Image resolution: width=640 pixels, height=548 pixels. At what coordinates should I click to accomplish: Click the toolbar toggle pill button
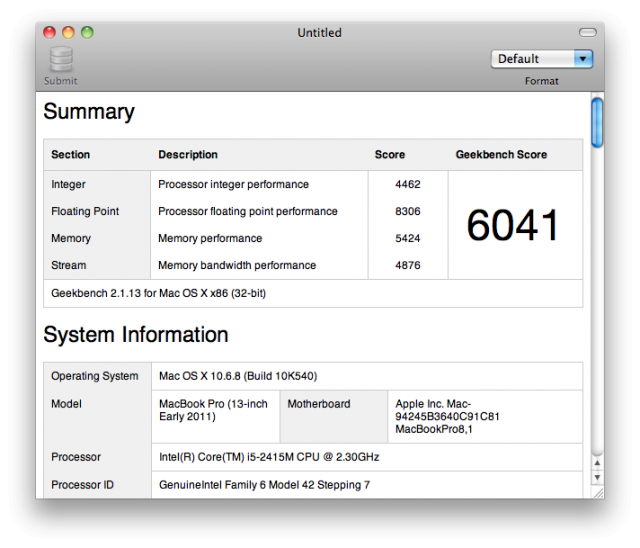pyautogui.click(x=587, y=33)
